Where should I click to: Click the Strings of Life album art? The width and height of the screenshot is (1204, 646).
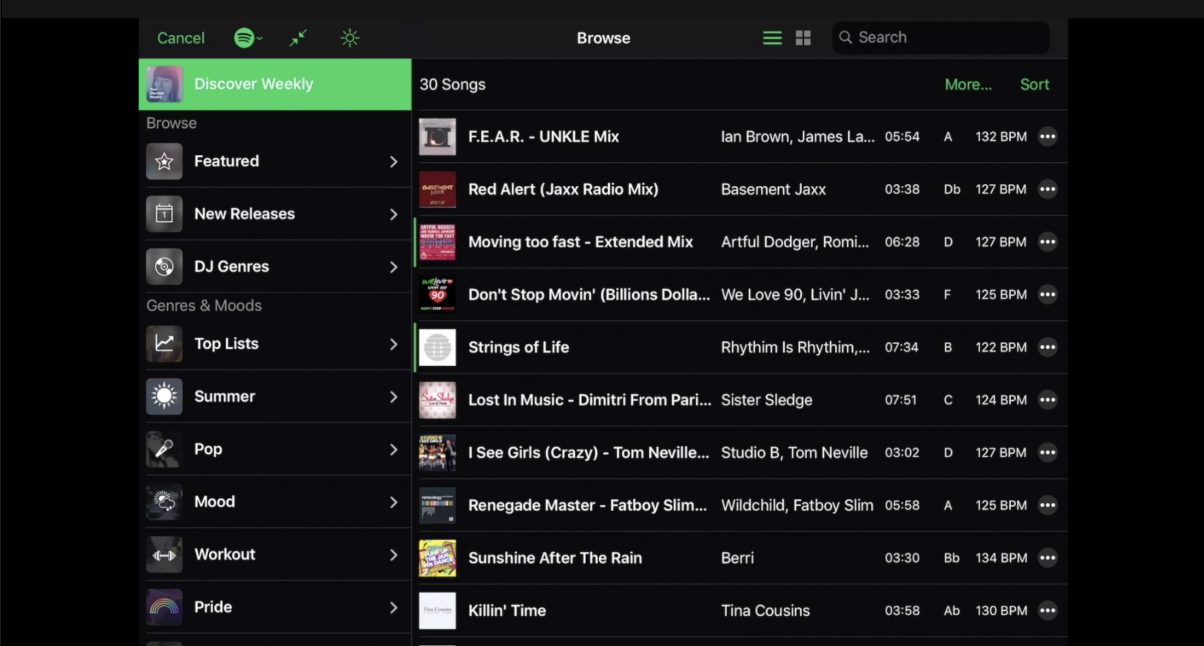pyautogui.click(x=437, y=347)
